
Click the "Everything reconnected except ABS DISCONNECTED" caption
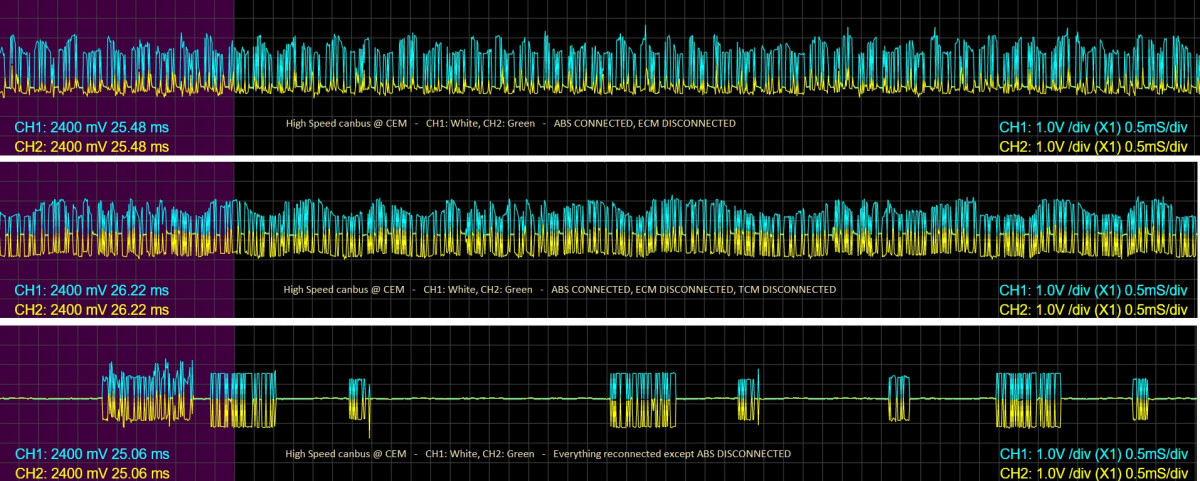point(671,454)
